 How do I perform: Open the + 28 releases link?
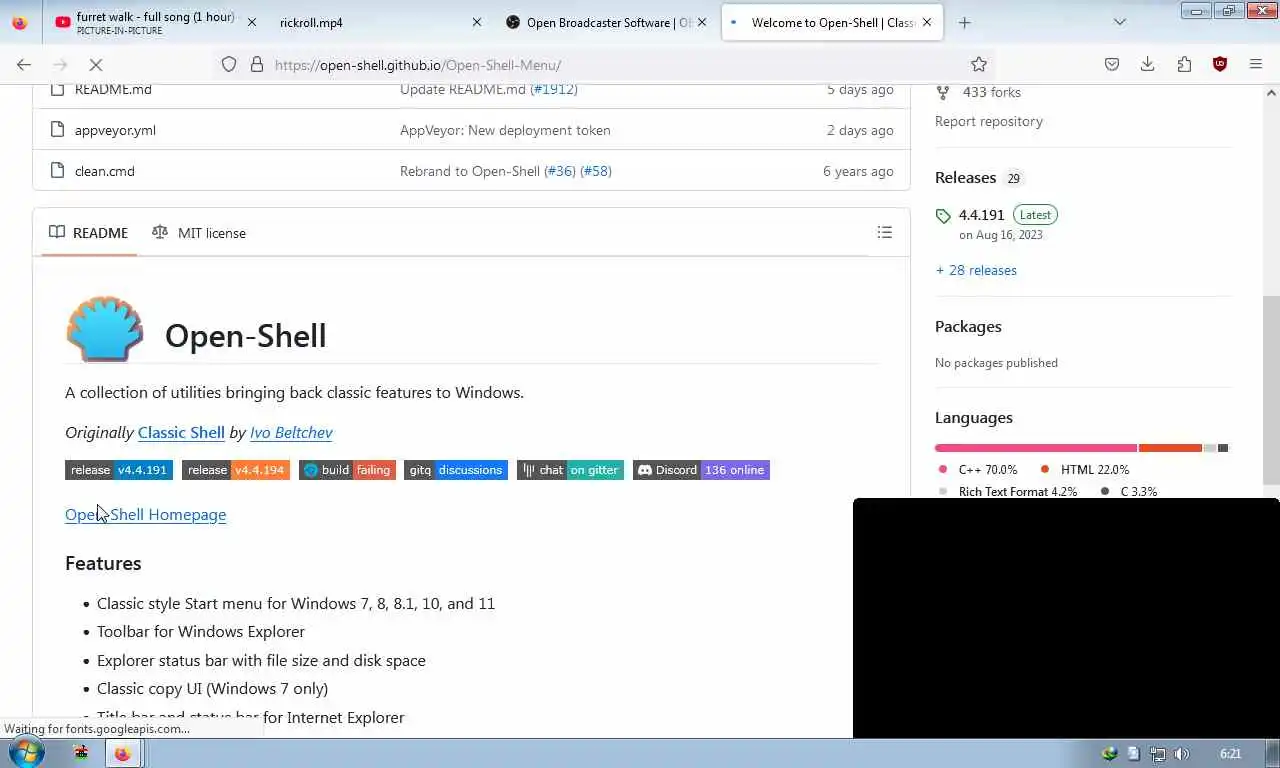pyautogui.click(x=976, y=270)
